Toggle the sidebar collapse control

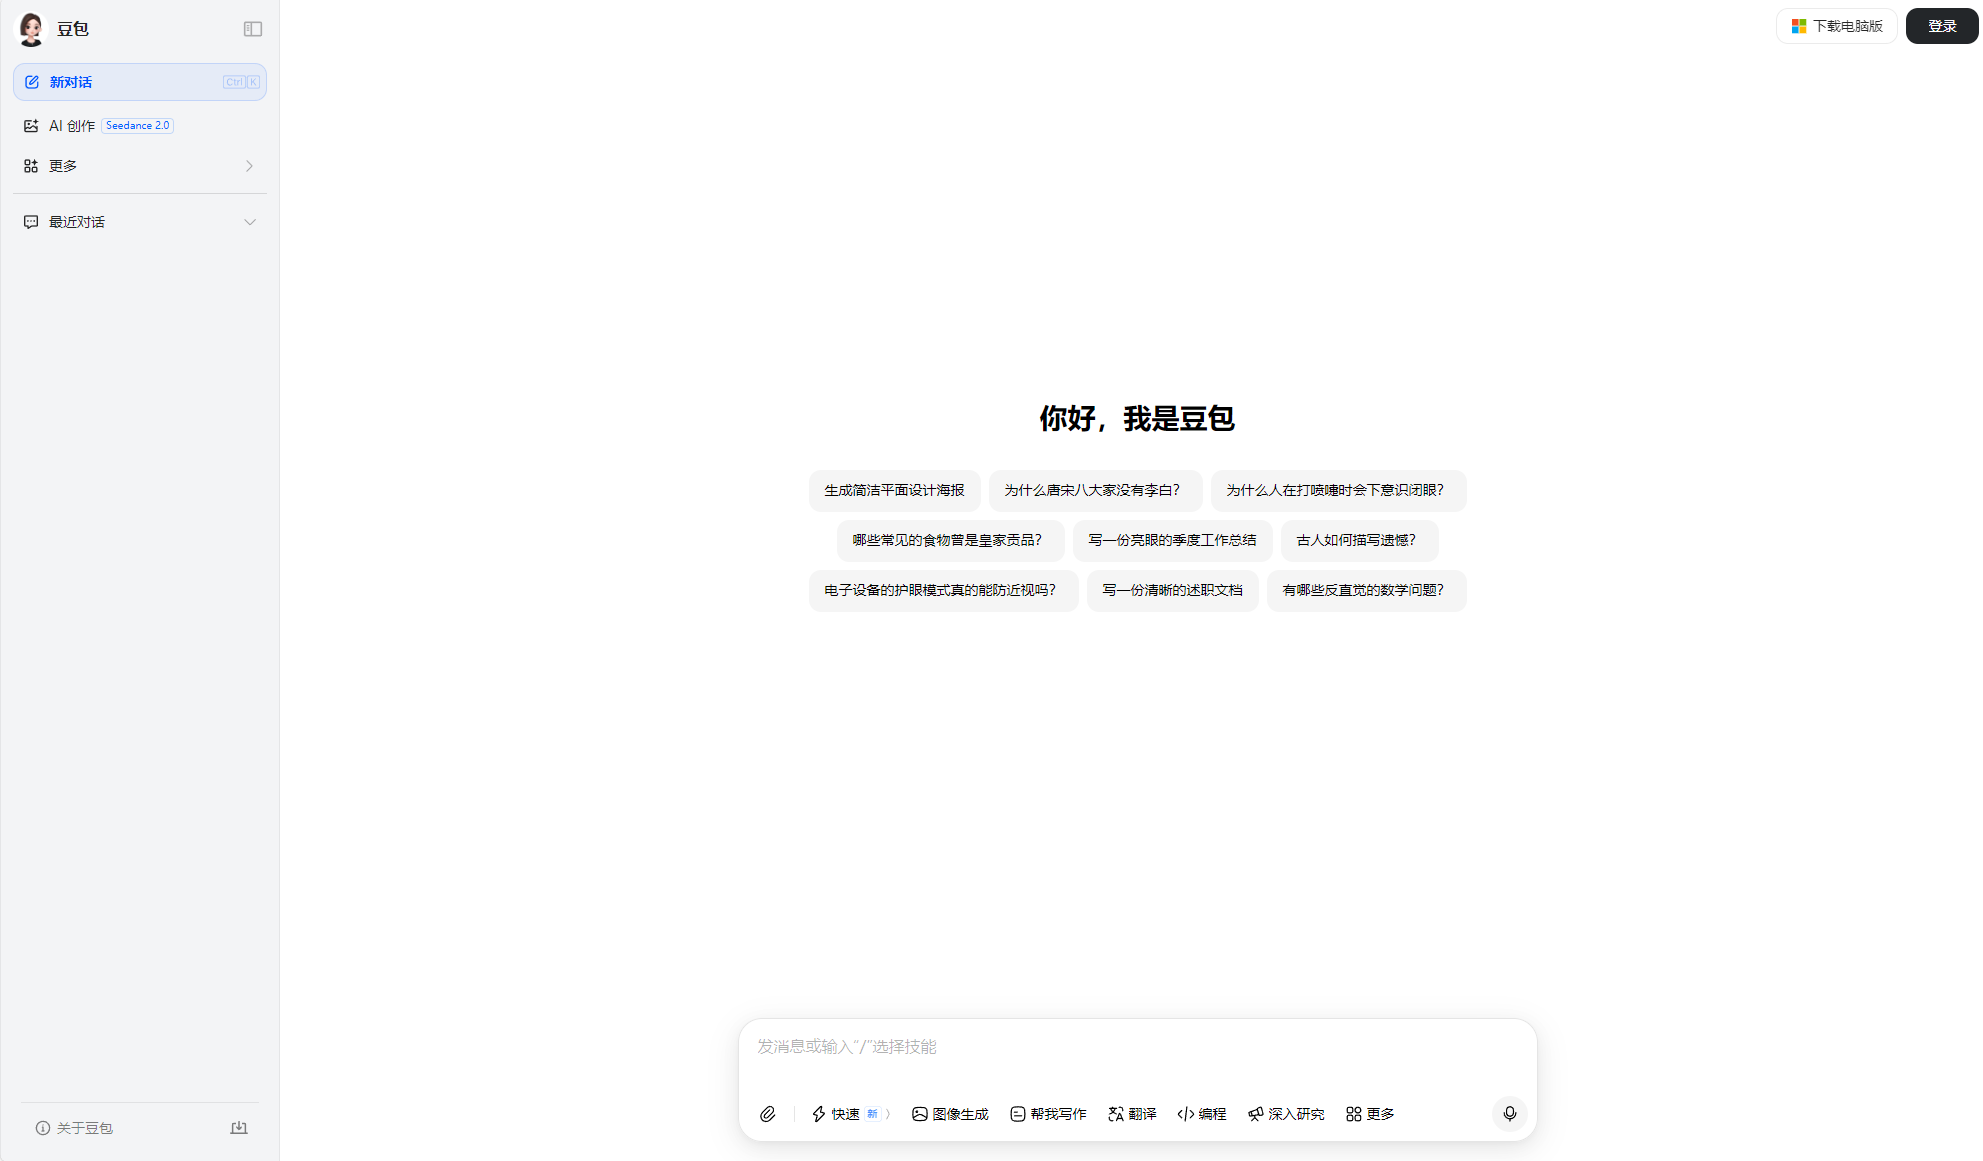point(252,28)
